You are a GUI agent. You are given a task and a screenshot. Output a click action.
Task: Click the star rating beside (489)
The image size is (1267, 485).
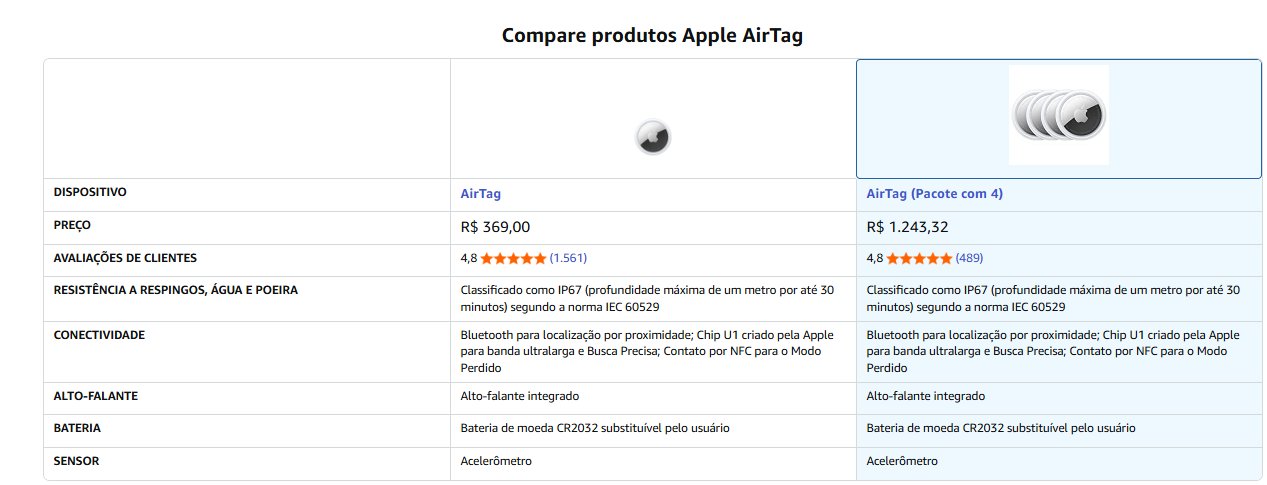(x=919, y=258)
